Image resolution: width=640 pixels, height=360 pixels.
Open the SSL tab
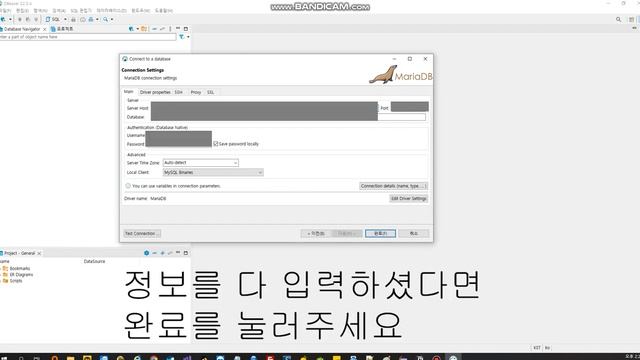(x=211, y=92)
